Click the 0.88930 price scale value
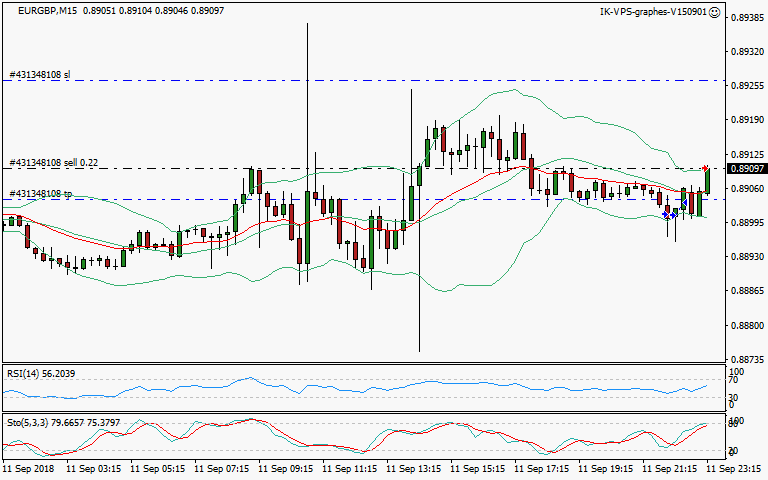The image size is (768, 480). click(x=747, y=257)
